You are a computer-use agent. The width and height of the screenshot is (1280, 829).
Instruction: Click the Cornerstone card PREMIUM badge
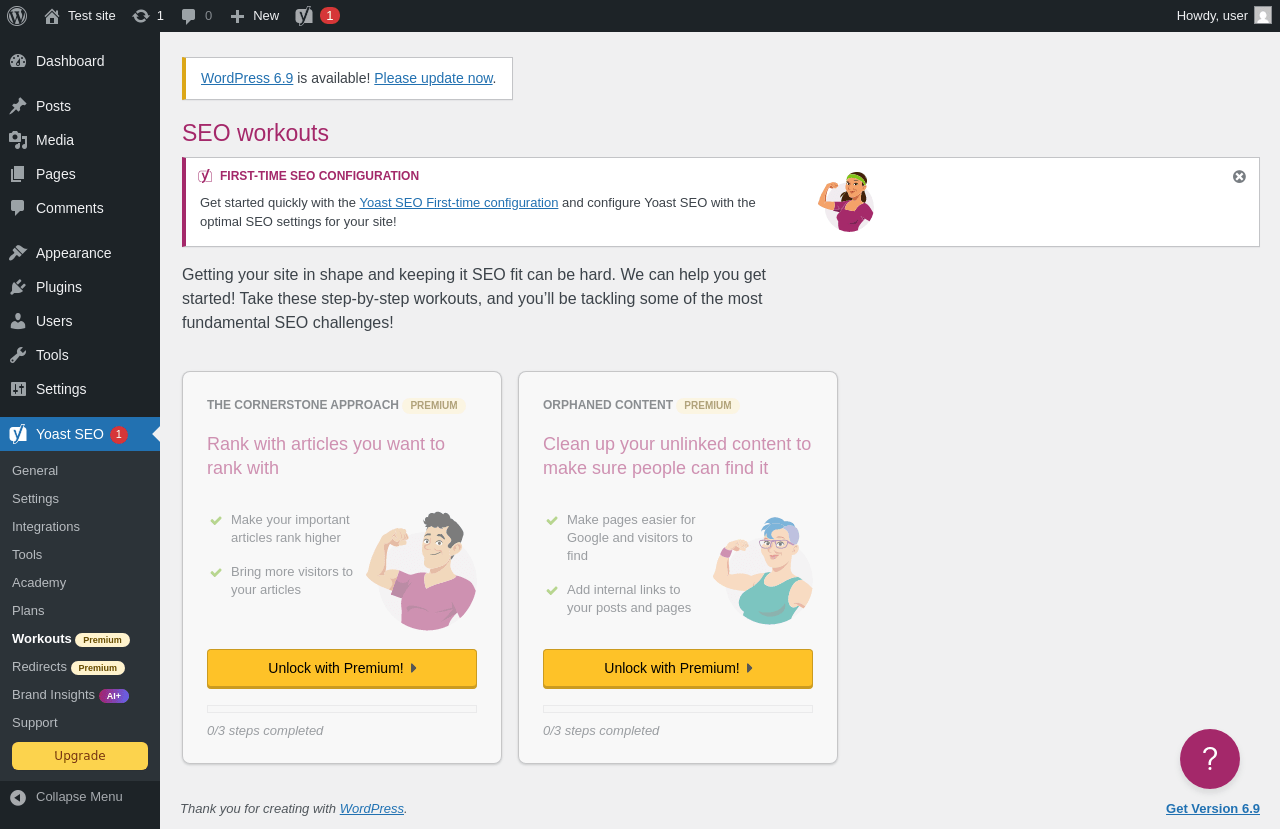[434, 406]
